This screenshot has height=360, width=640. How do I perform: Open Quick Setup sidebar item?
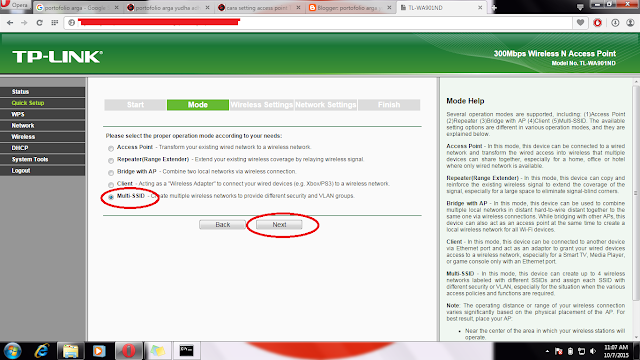pos(42,103)
